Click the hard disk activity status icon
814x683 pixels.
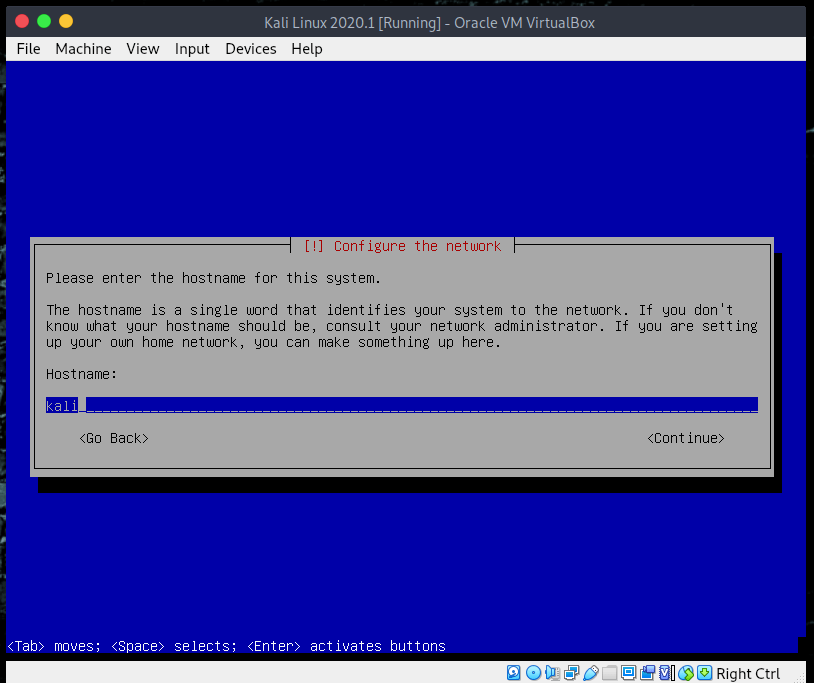pos(513,673)
